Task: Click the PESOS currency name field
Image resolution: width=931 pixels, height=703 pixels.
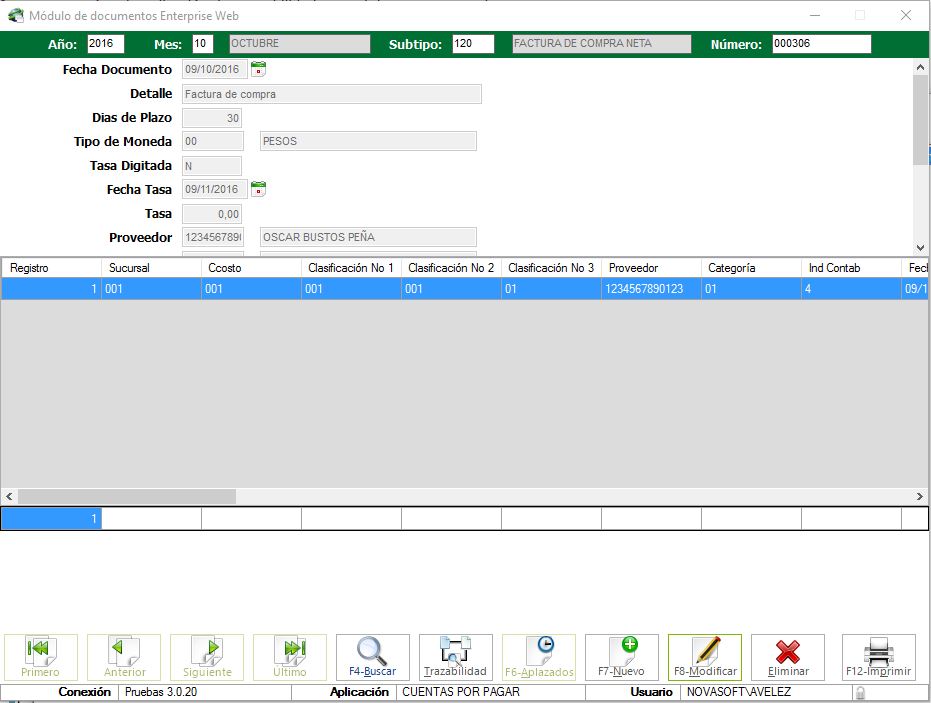Action: pyautogui.click(x=368, y=141)
